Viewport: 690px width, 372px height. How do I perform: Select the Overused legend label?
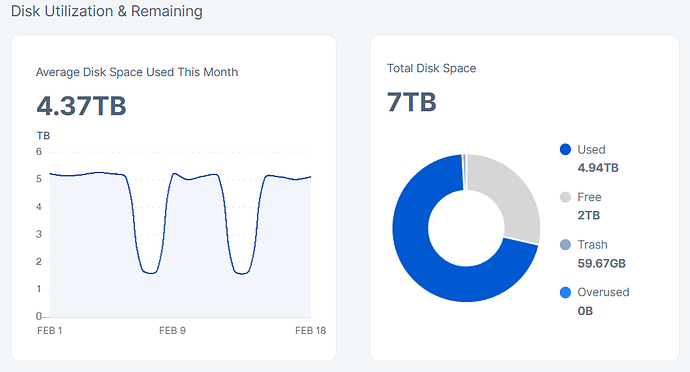[603, 292]
